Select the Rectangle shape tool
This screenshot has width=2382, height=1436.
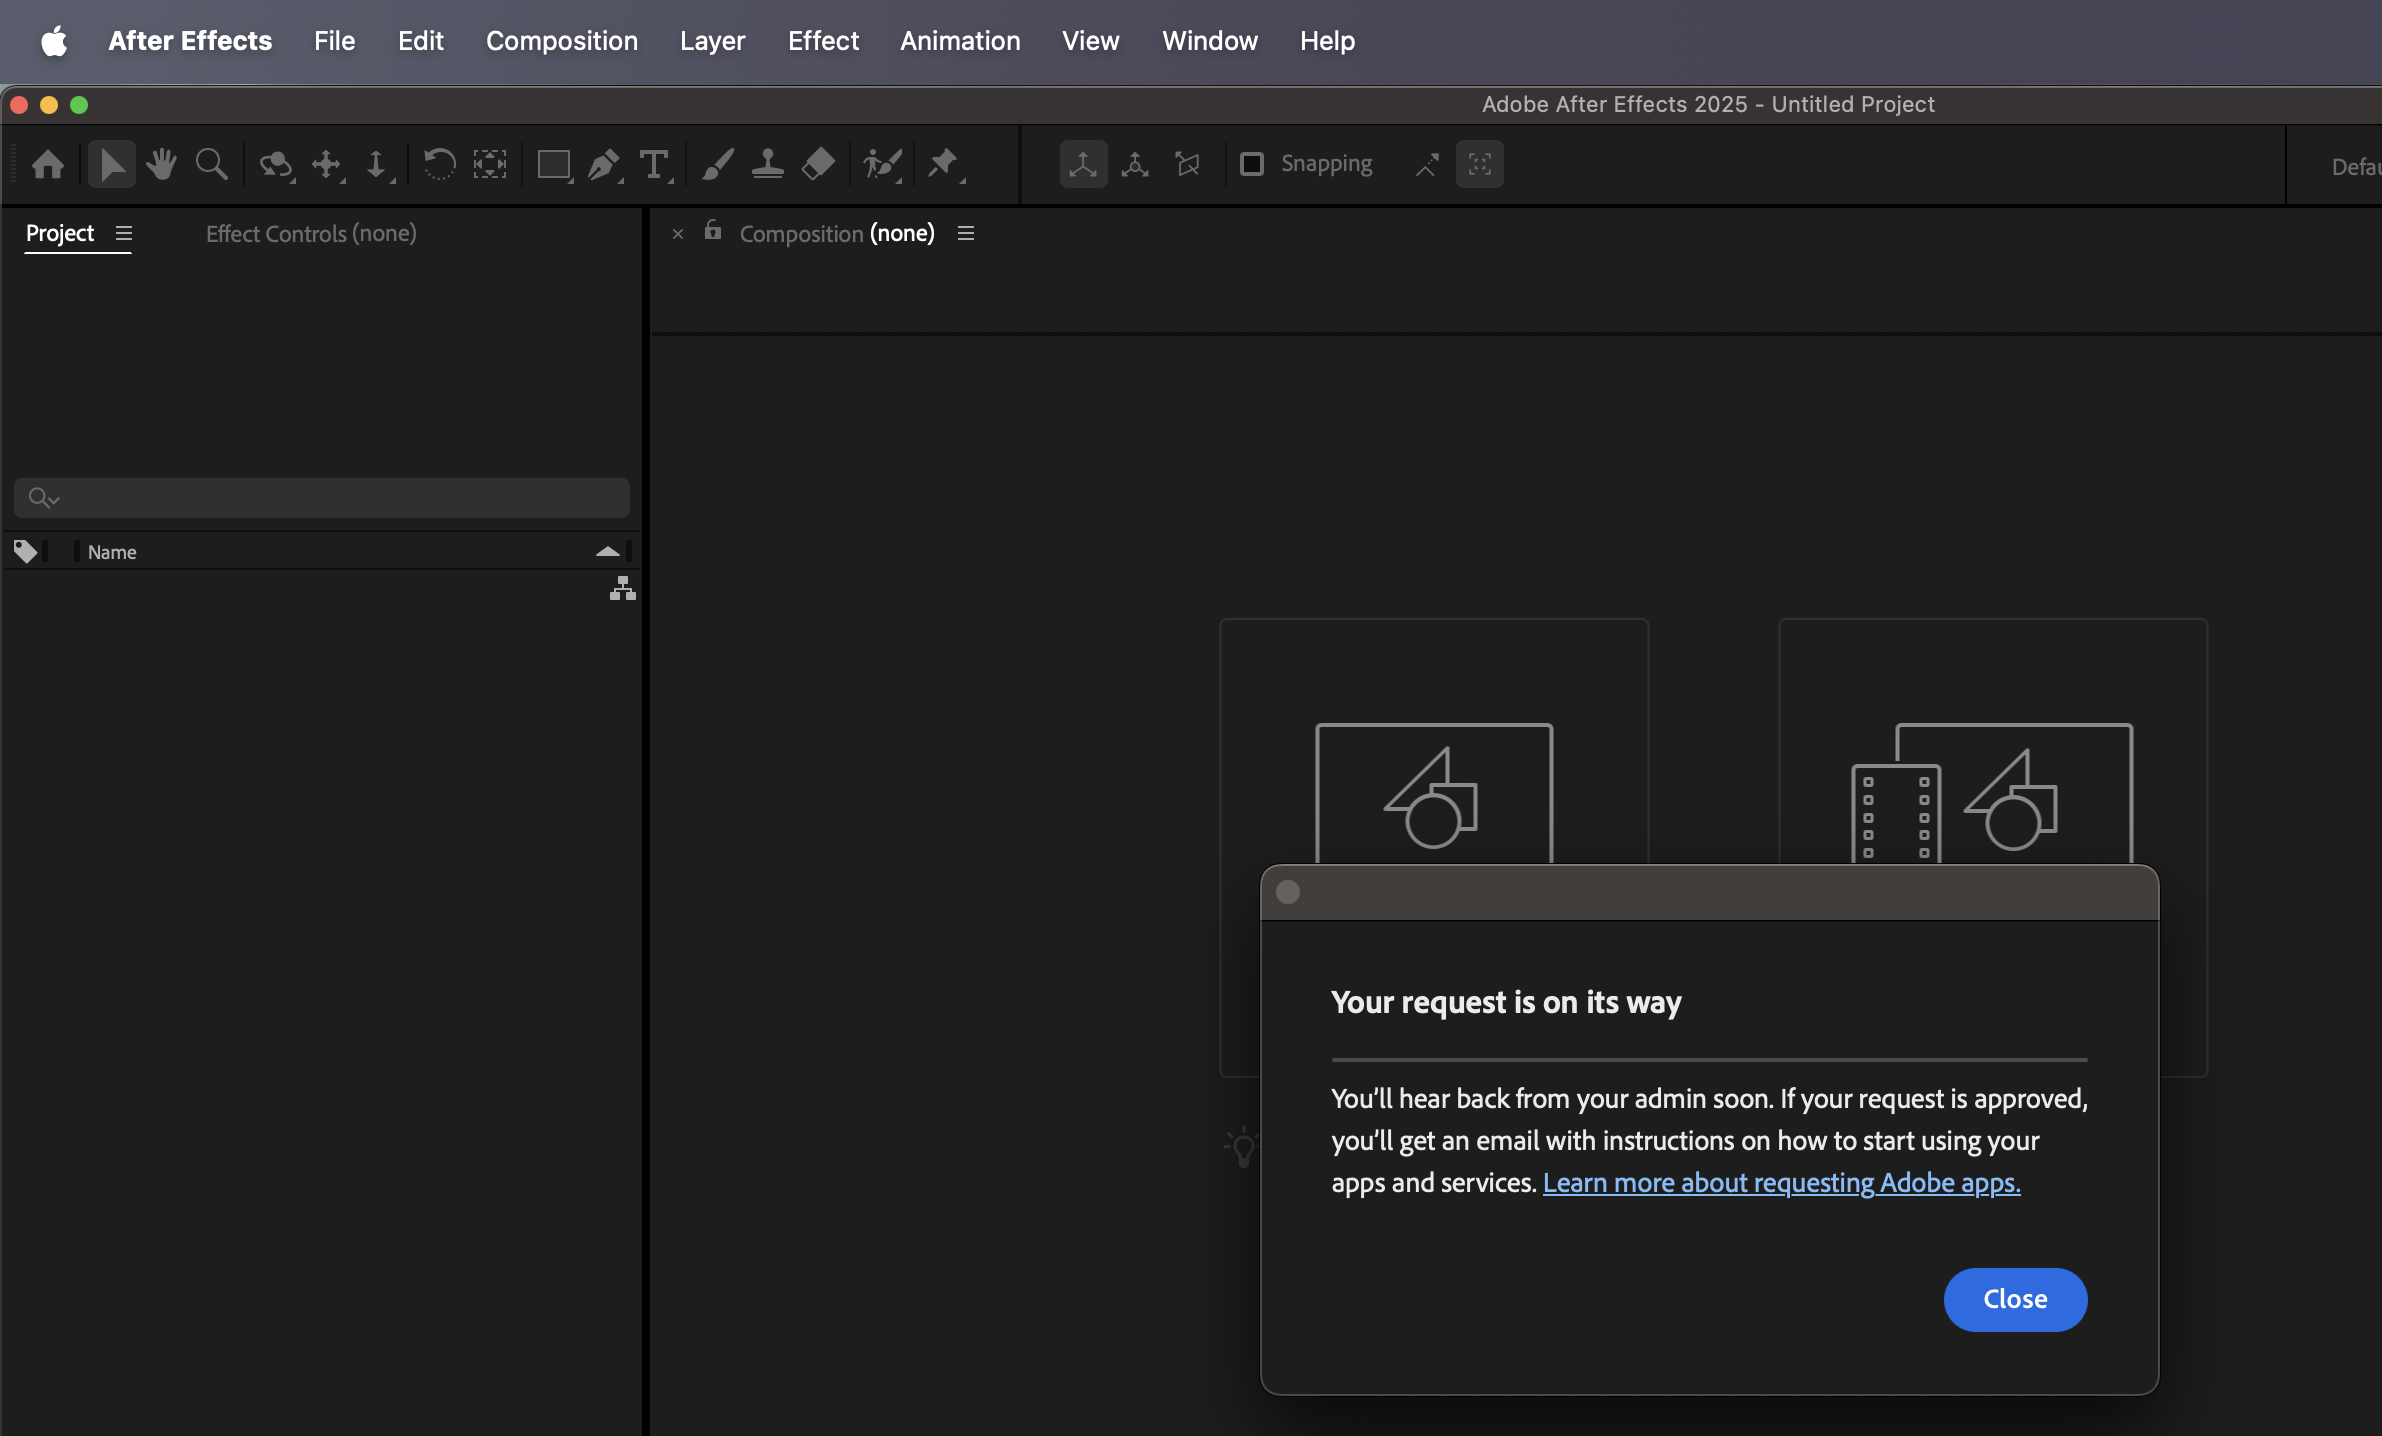click(554, 164)
